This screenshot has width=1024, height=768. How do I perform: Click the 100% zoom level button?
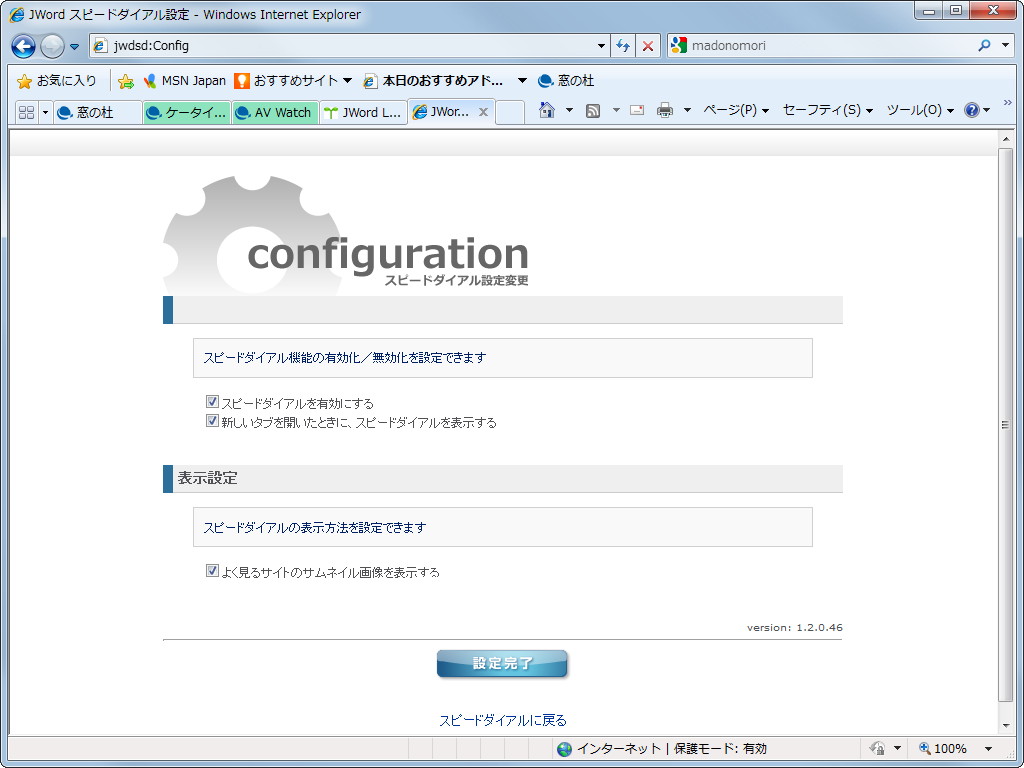tap(942, 748)
